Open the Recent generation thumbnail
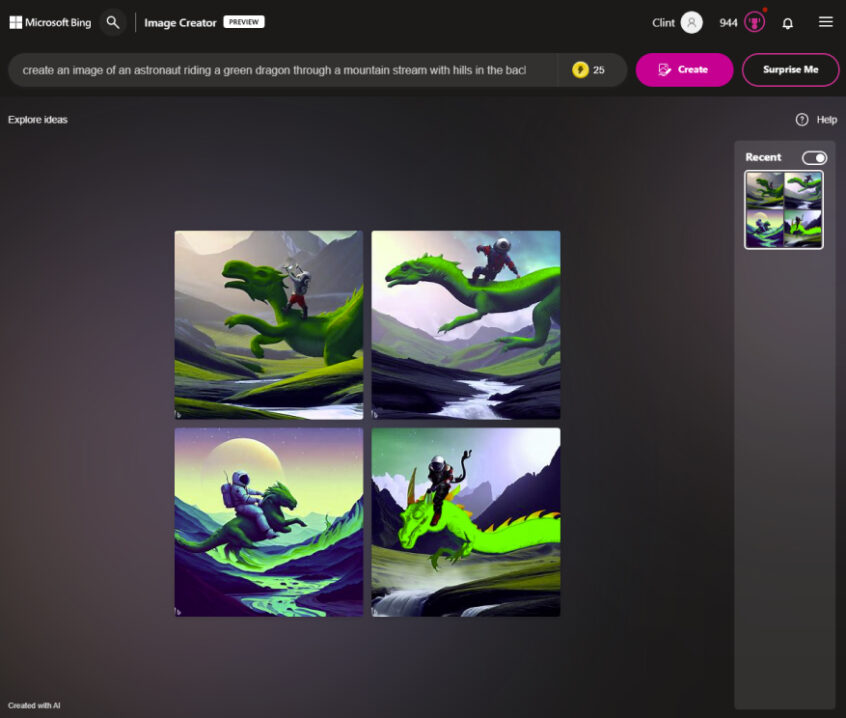Viewport: 846px width, 718px height. click(x=784, y=210)
